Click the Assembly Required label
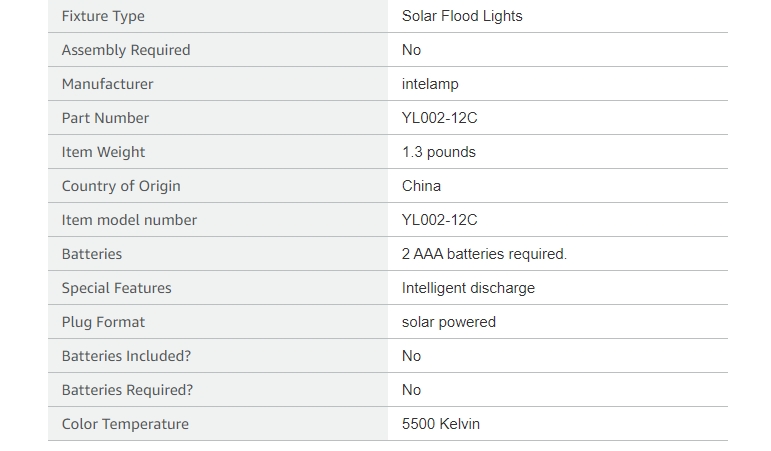The width and height of the screenshot is (771, 451). point(126,50)
